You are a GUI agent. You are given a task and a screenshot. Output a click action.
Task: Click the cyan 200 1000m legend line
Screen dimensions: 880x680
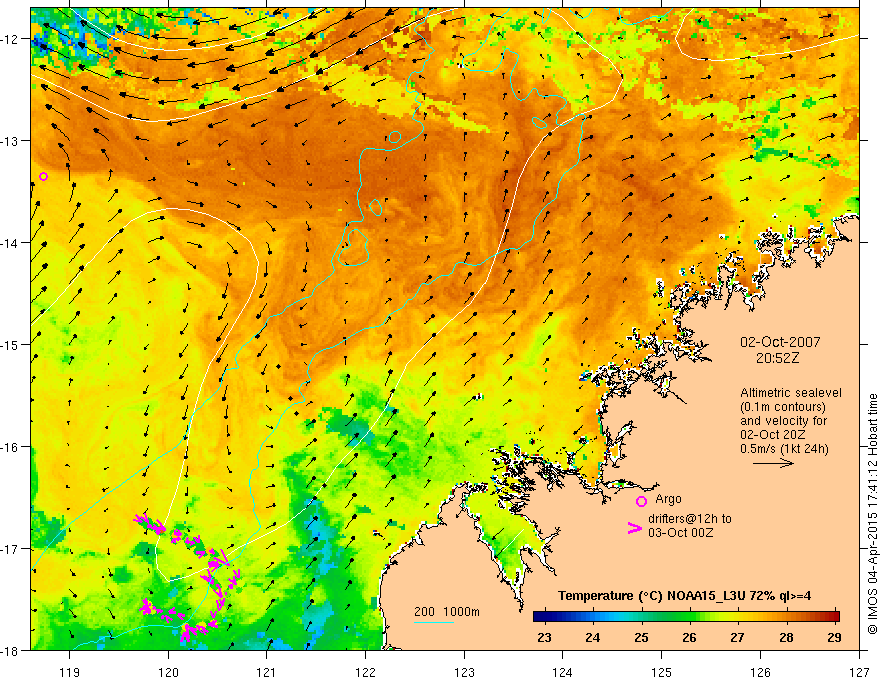pos(434,622)
